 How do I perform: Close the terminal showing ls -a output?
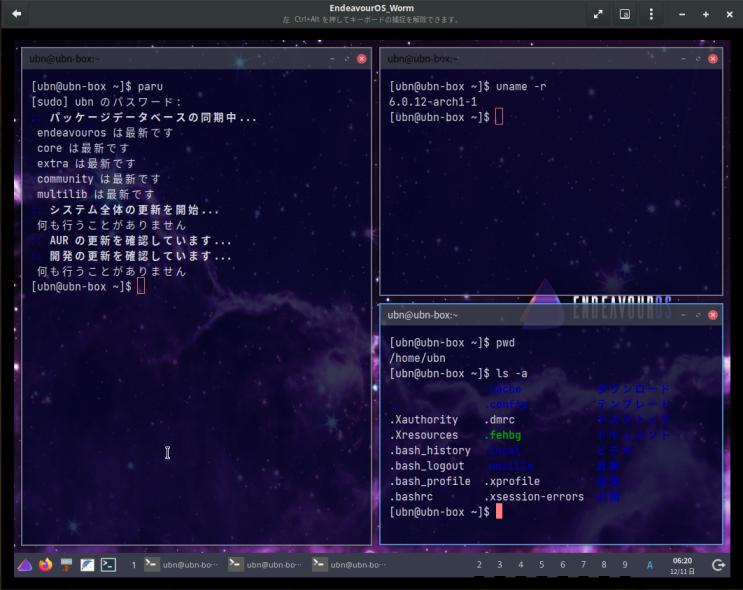point(713,315)
